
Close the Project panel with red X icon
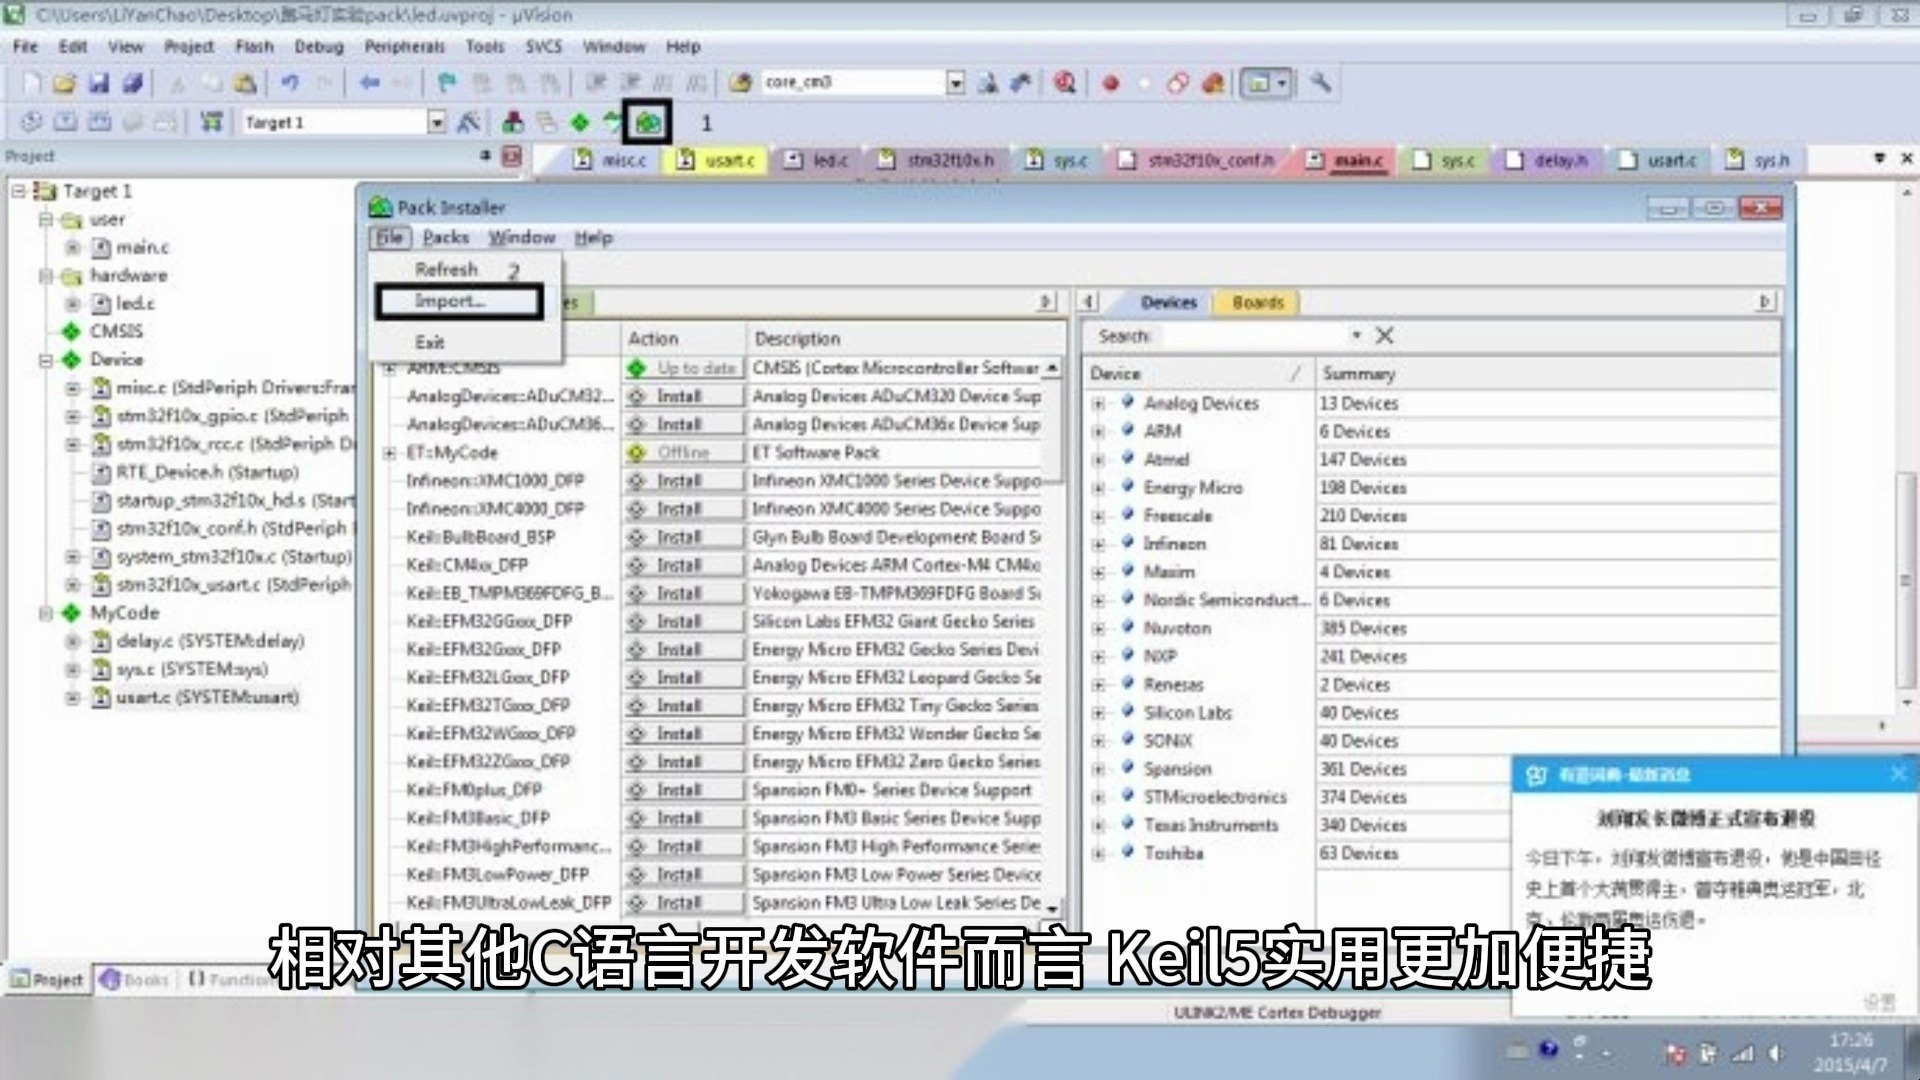[x=512, y=156]
